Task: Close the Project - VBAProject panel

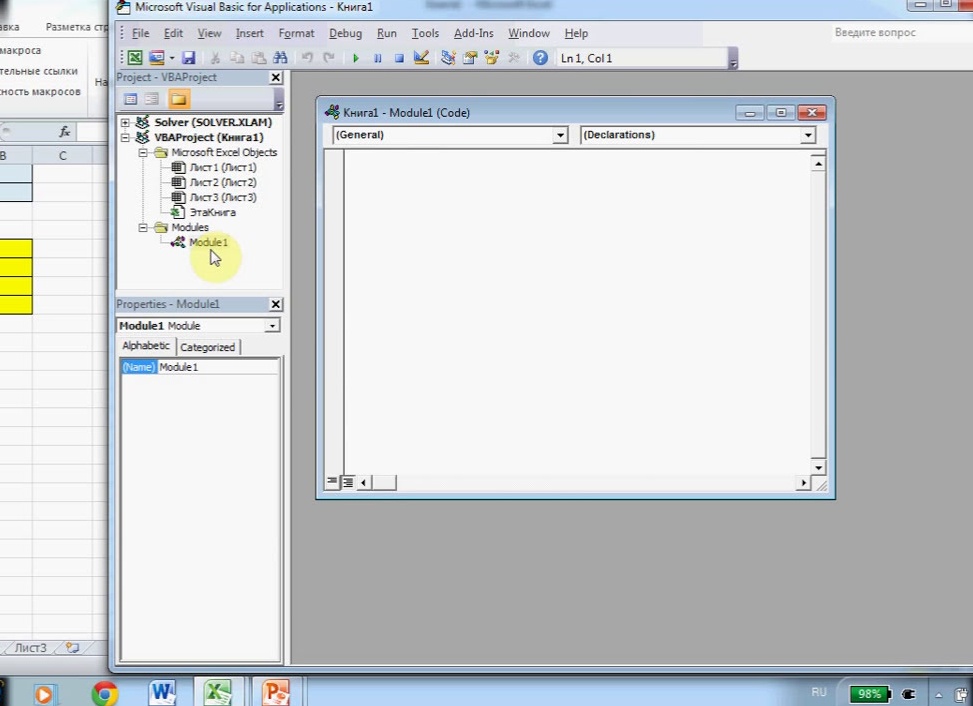Action: (x=276, y=78)
